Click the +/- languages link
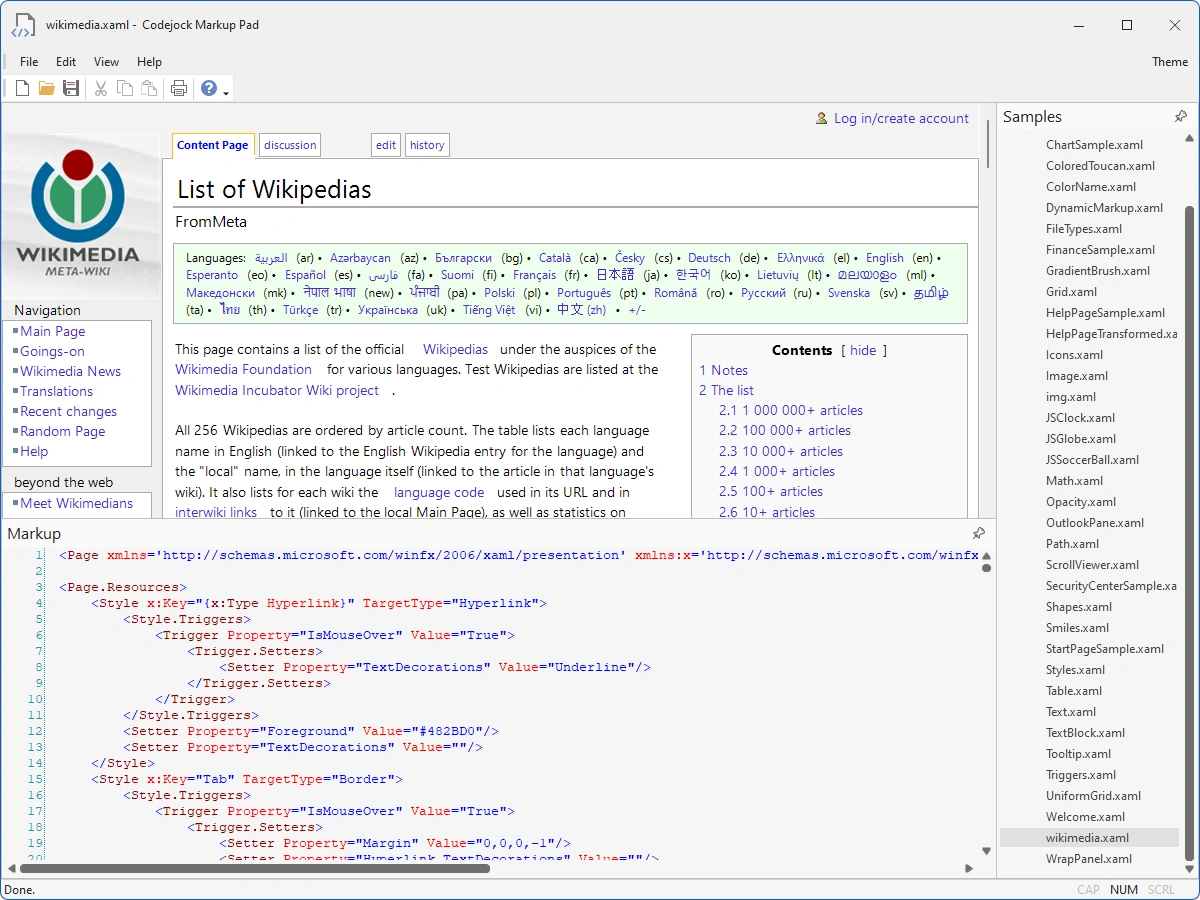Viewport: 1200px width, 900px height. click(637, 310)
